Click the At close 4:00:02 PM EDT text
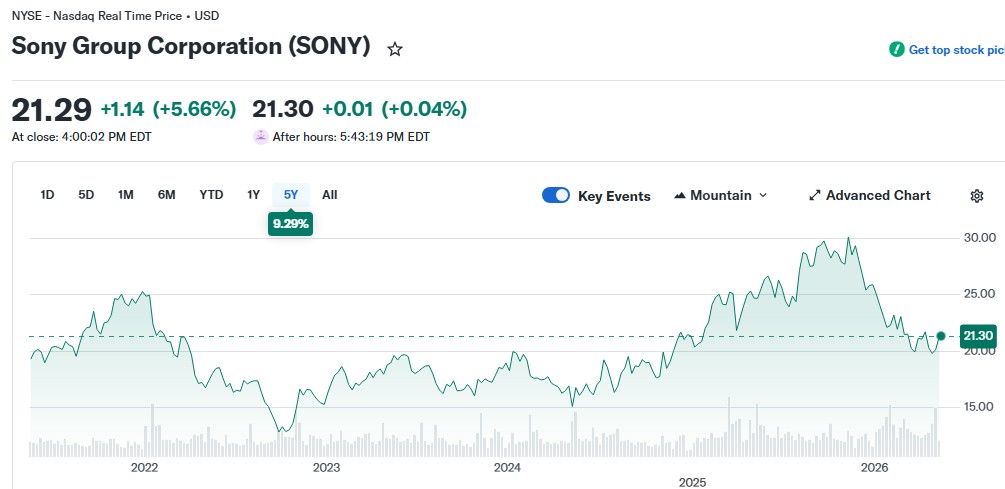Image resolution: width=1005 pixels, height=489 pixels. pyautogui.click(x=81, y=137)
